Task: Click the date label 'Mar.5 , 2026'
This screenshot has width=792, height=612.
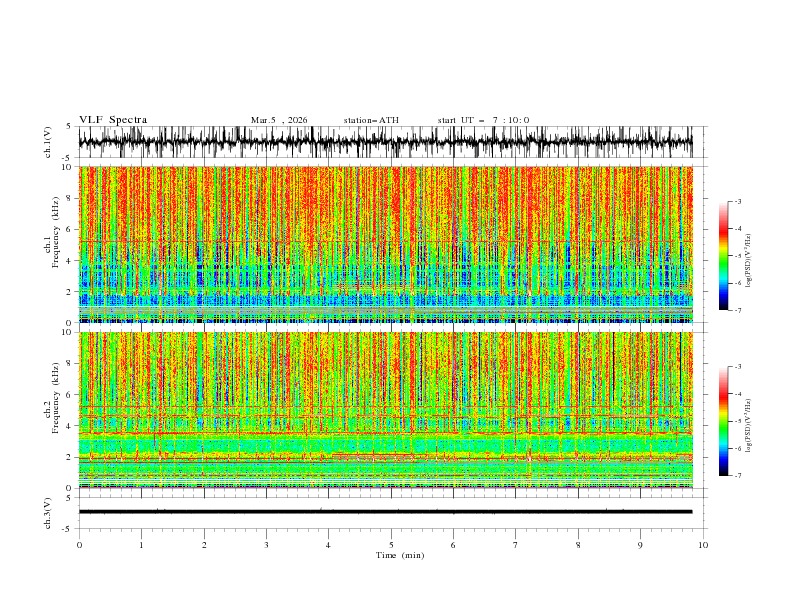Action: click(279, 120)
